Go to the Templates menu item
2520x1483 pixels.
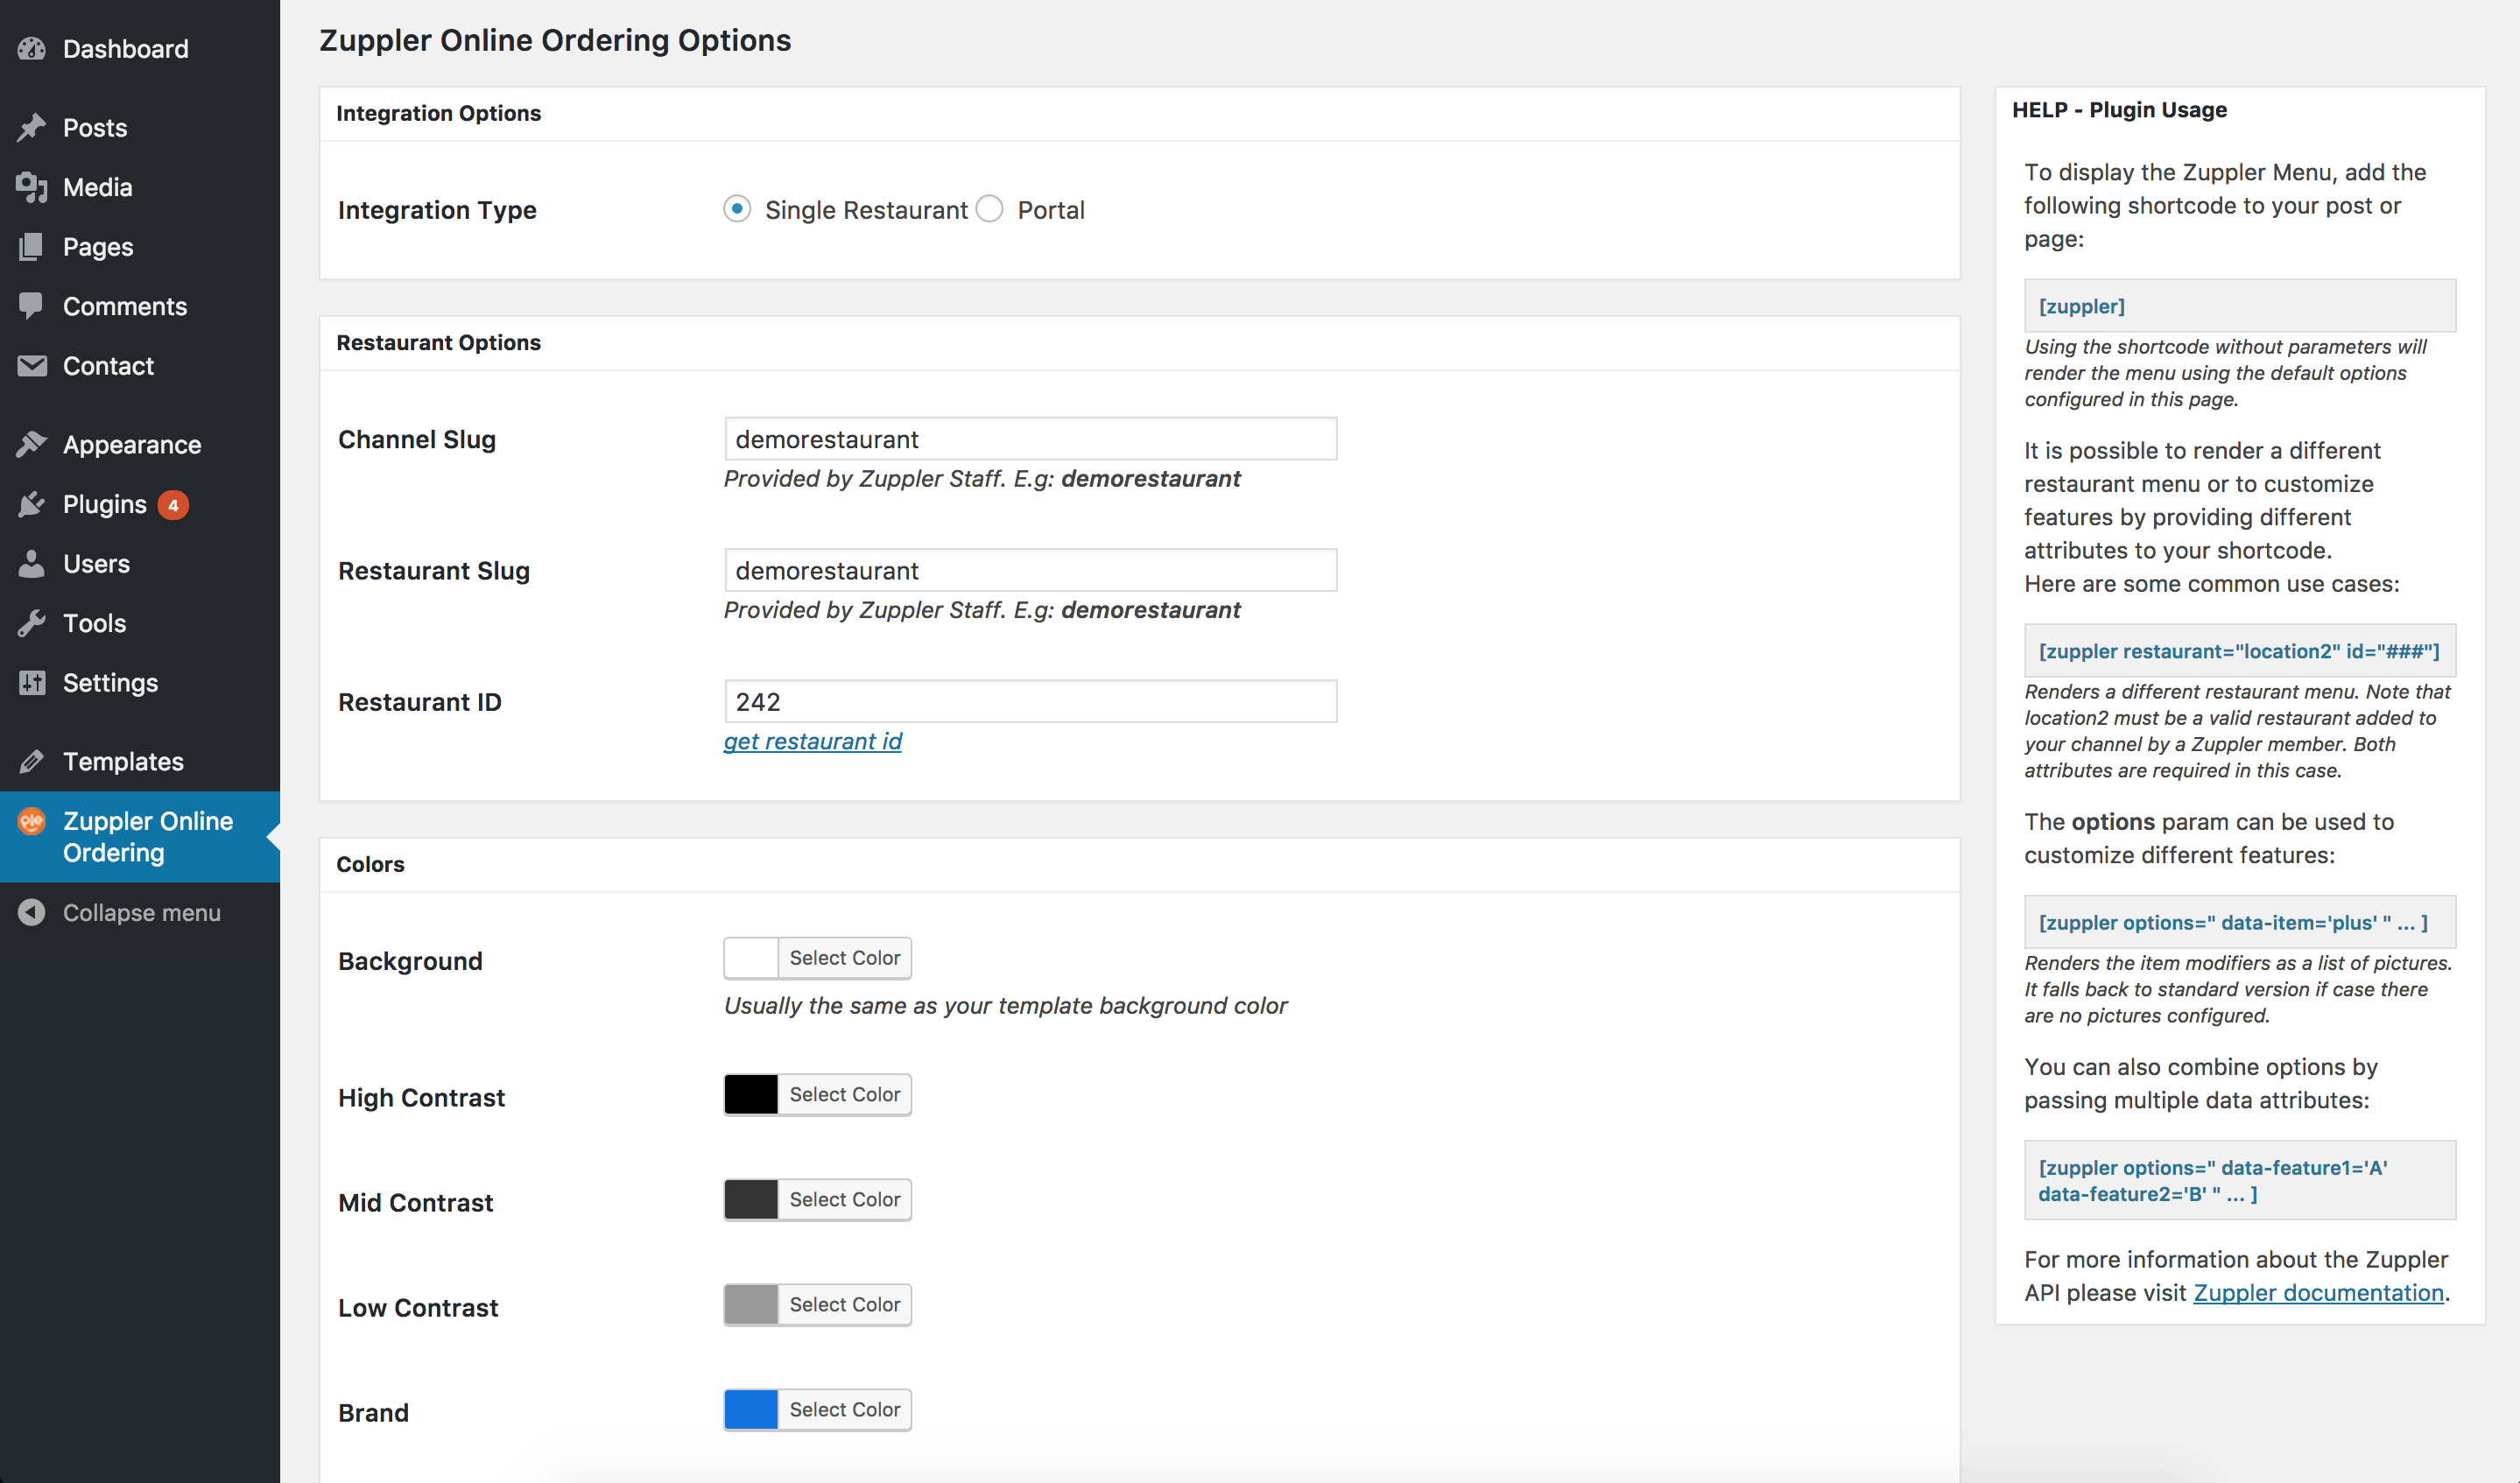coord(123,761)
